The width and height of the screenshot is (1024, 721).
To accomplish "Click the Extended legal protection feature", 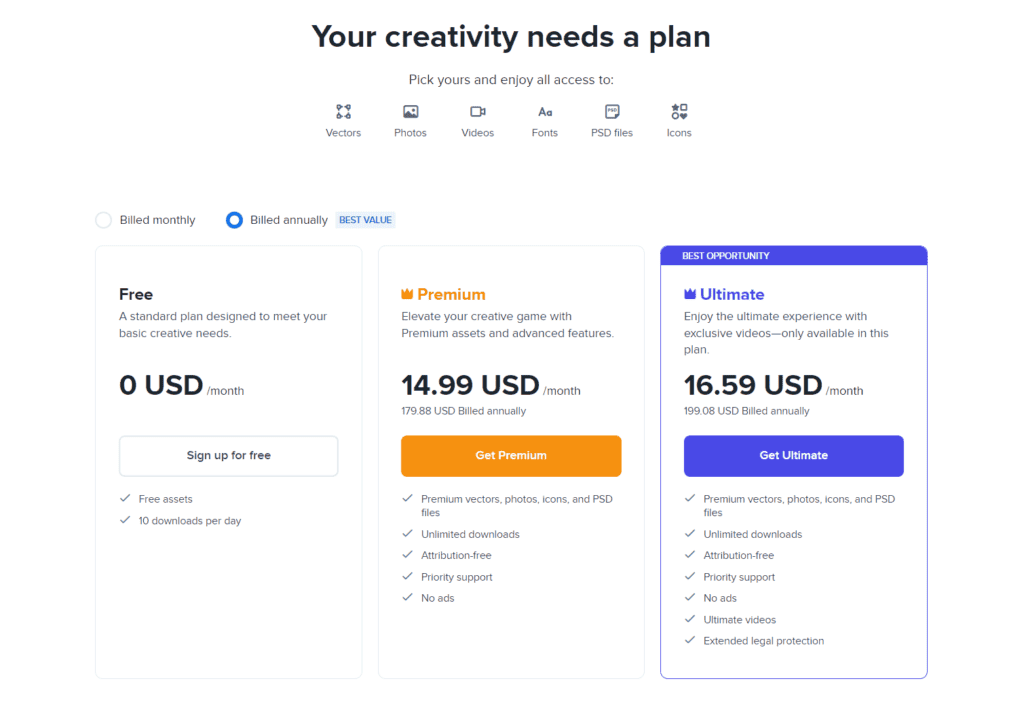I will (762, 640).
